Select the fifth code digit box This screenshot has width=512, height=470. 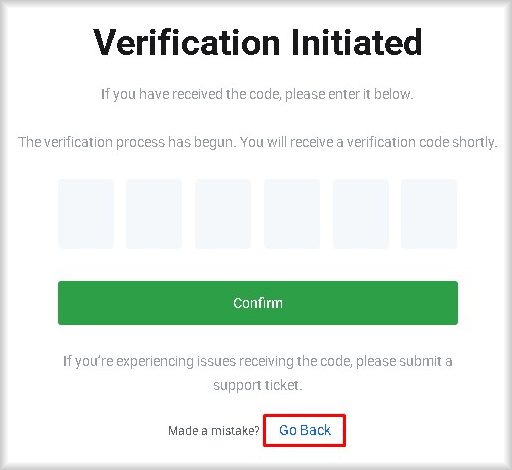pos(361,214)
